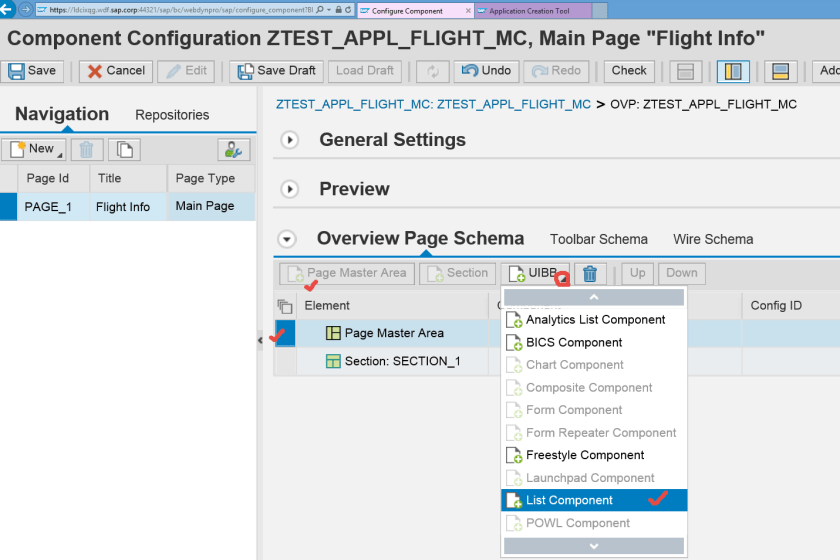Choose List Component from UIBB menu

tap(570, 500)
